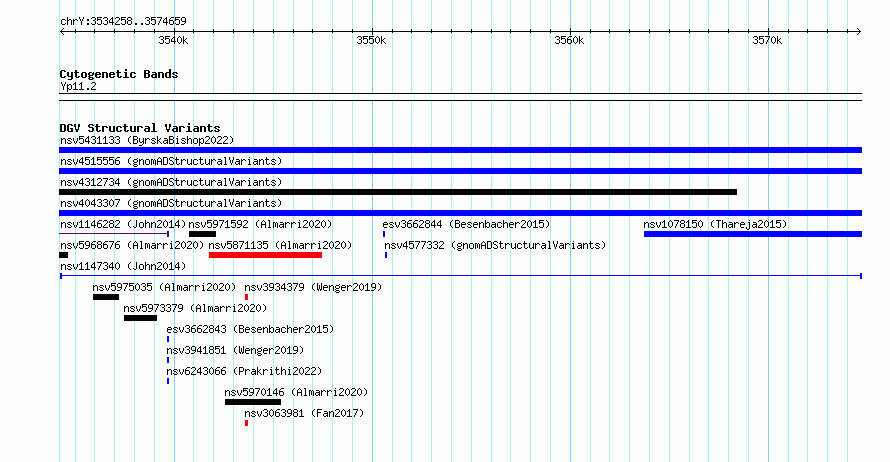Click the thin blue line of nsv1147340
Image resolution: width=890 pixels, height=462 pixels.
(460, 276)
